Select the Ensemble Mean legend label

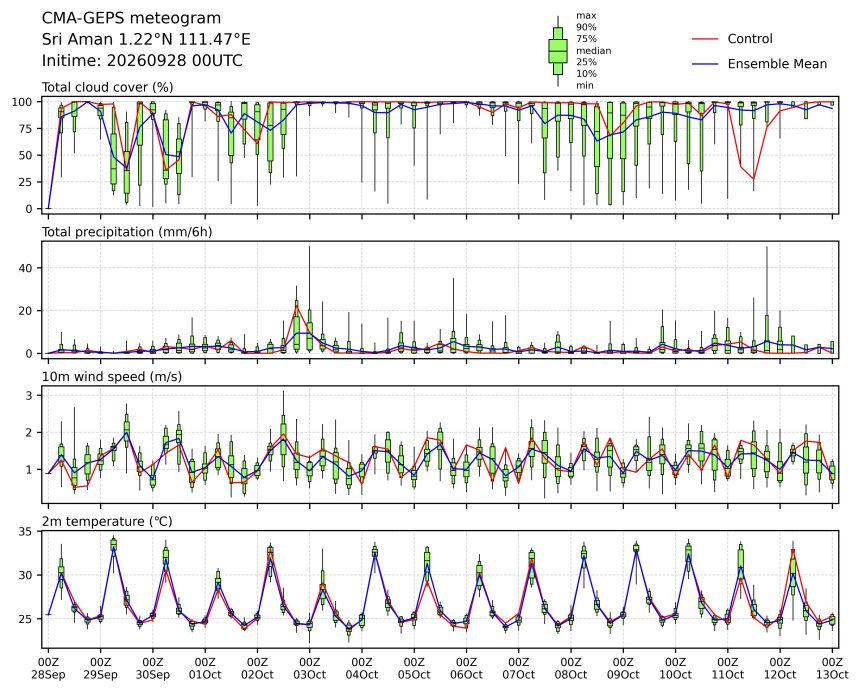777,64
